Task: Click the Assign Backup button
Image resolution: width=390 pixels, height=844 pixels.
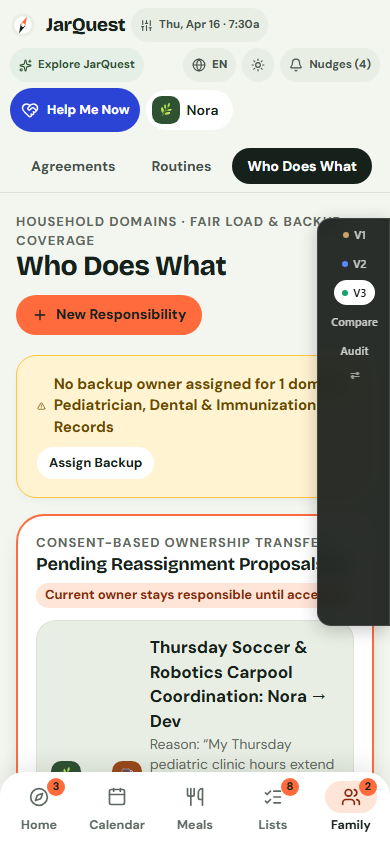Action: [x=95, y=463]
